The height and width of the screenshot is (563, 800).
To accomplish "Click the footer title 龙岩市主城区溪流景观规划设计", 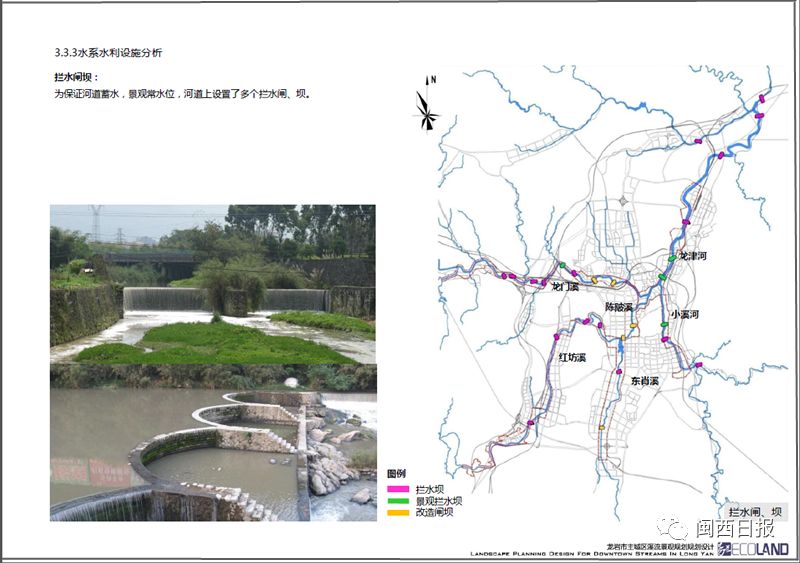I will [660, 546].
